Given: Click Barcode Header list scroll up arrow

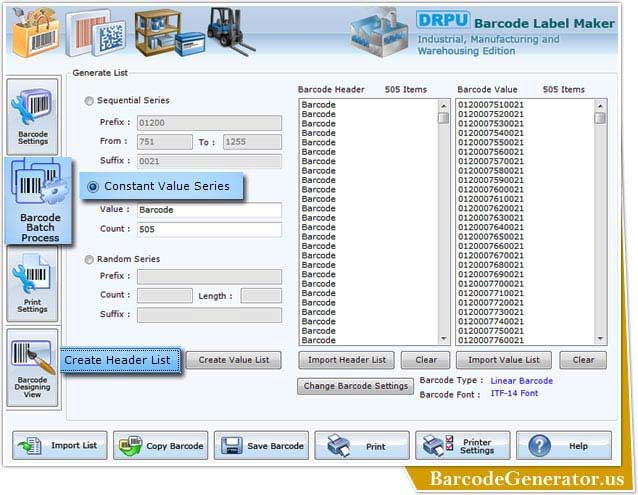Looking at the screenshot, I should coord(444,106).
